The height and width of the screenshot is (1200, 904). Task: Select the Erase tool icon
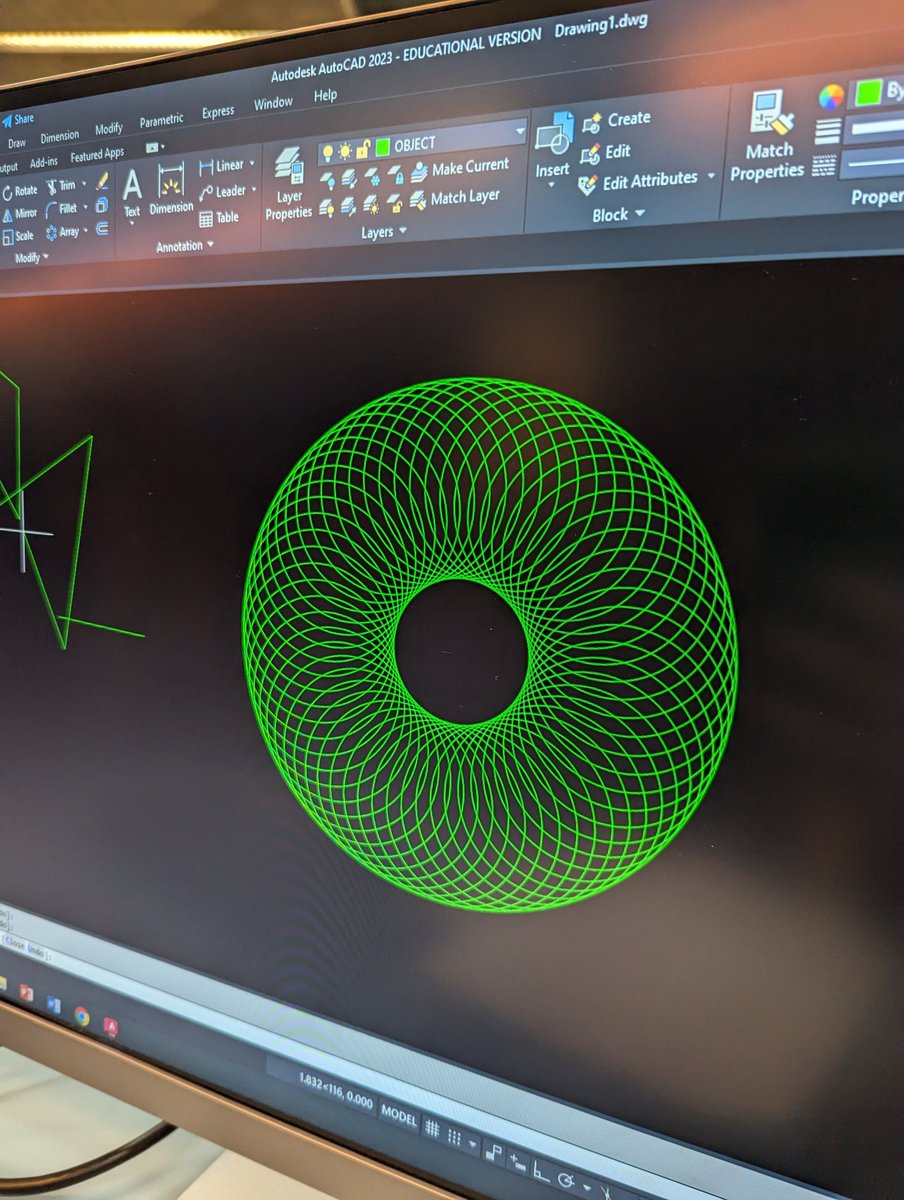click(102, 182)
